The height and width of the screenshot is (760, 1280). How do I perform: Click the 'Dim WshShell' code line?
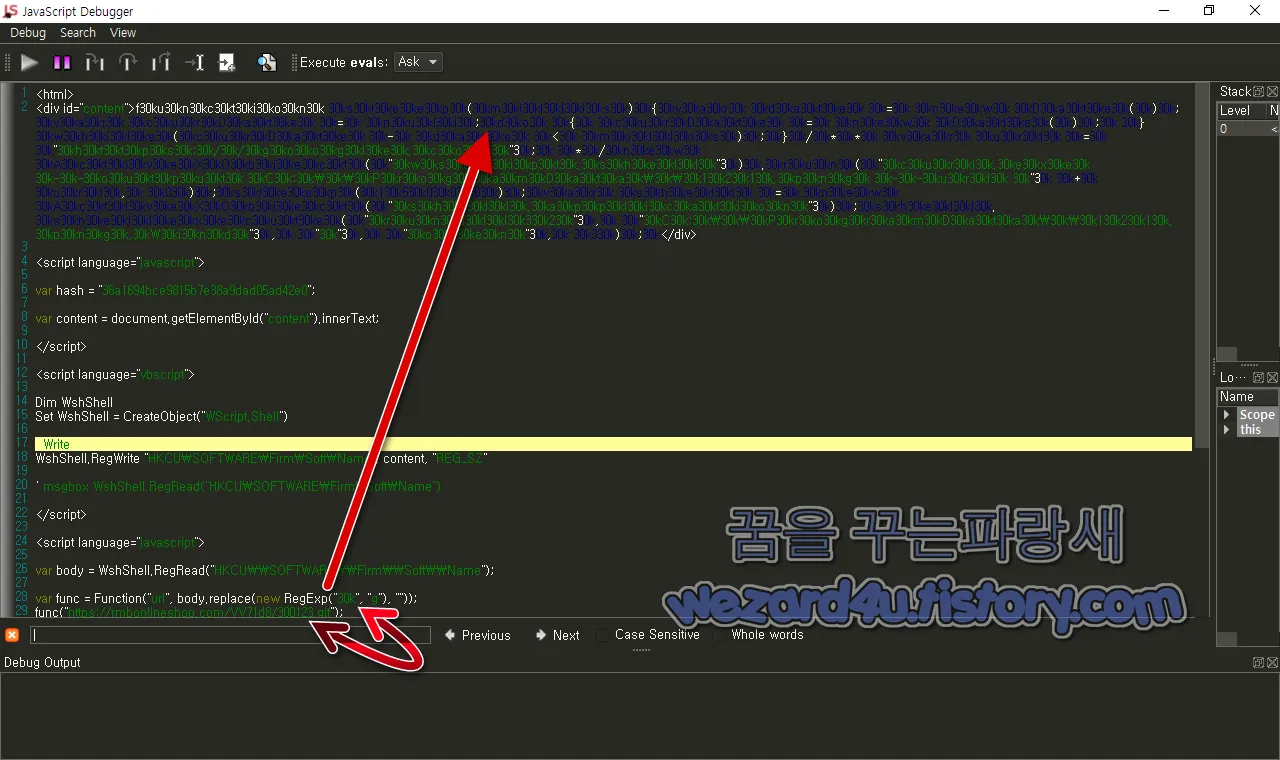(x=74, y=402)
